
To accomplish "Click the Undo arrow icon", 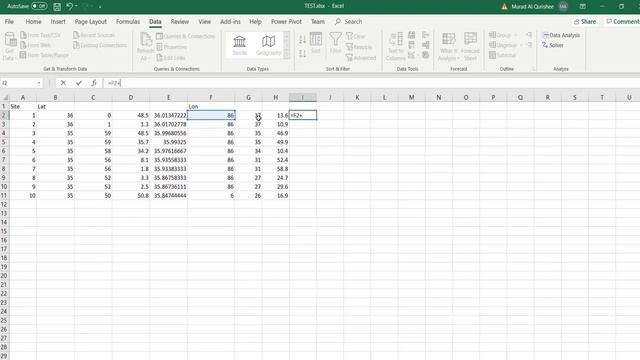I will (70, 6).
